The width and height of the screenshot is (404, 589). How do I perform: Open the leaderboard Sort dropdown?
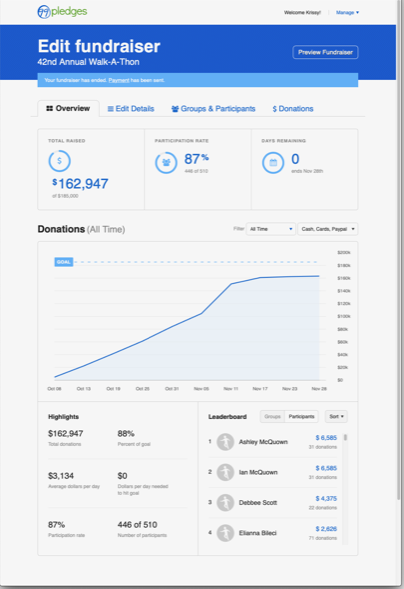336,416
